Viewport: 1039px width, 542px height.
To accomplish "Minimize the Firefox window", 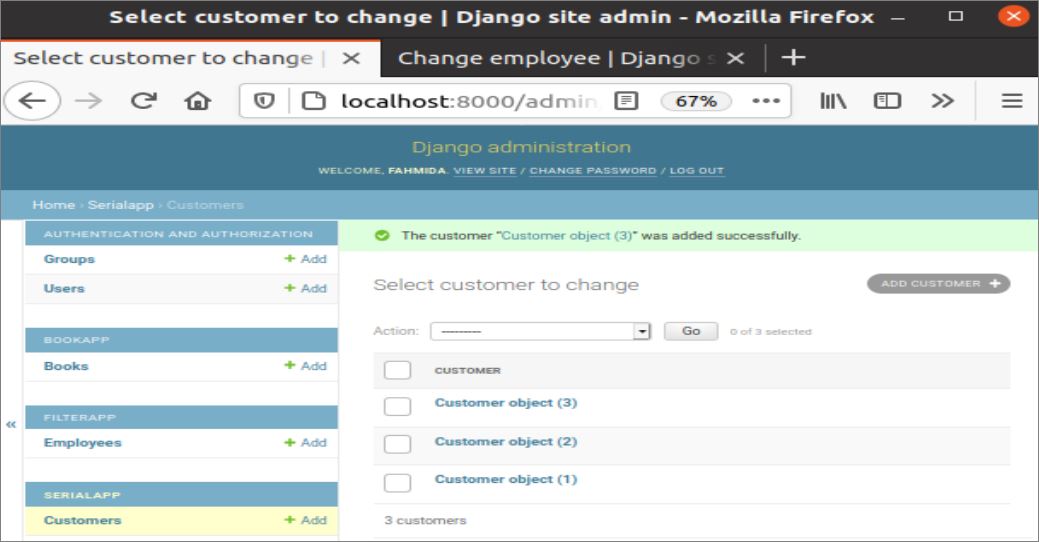I will (898, 18).
